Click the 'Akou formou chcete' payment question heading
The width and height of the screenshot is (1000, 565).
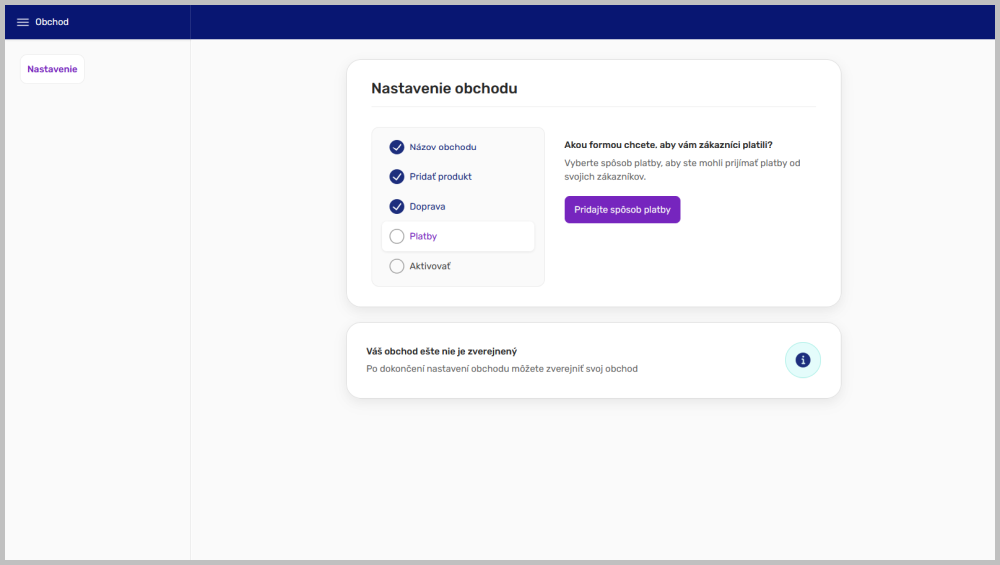(668, 145)
